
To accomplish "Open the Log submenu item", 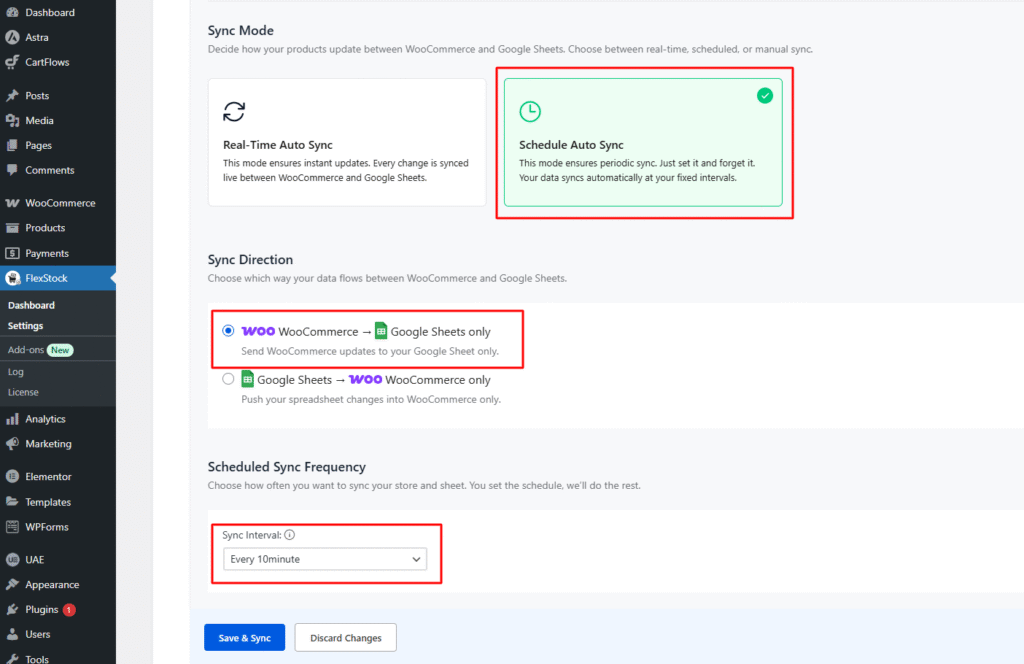I will (16, 372).
